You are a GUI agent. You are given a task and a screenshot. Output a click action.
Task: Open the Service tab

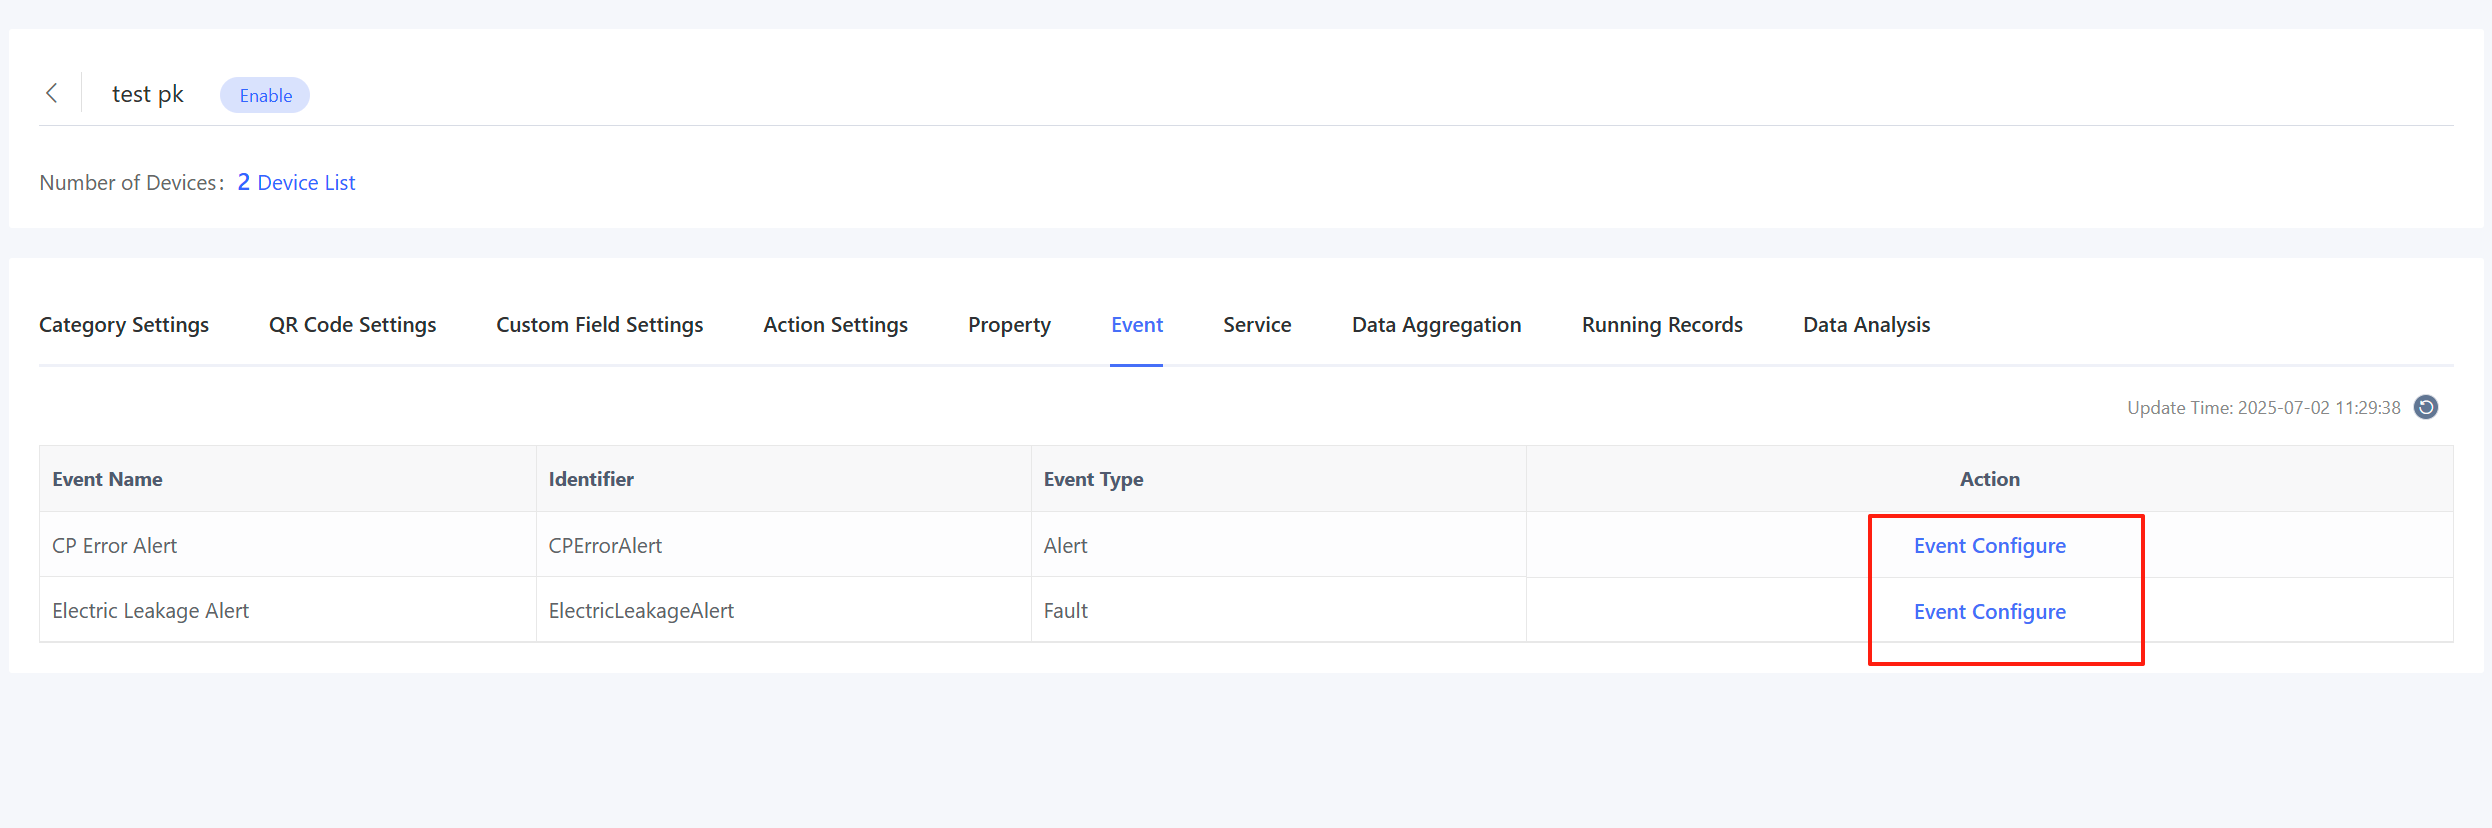click(1257, 325)
